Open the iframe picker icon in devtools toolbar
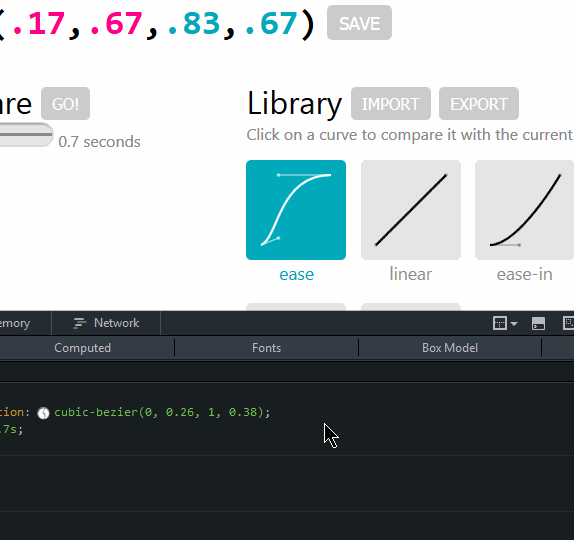This screenshot has height=540, width=574. (x=500, y=323)
